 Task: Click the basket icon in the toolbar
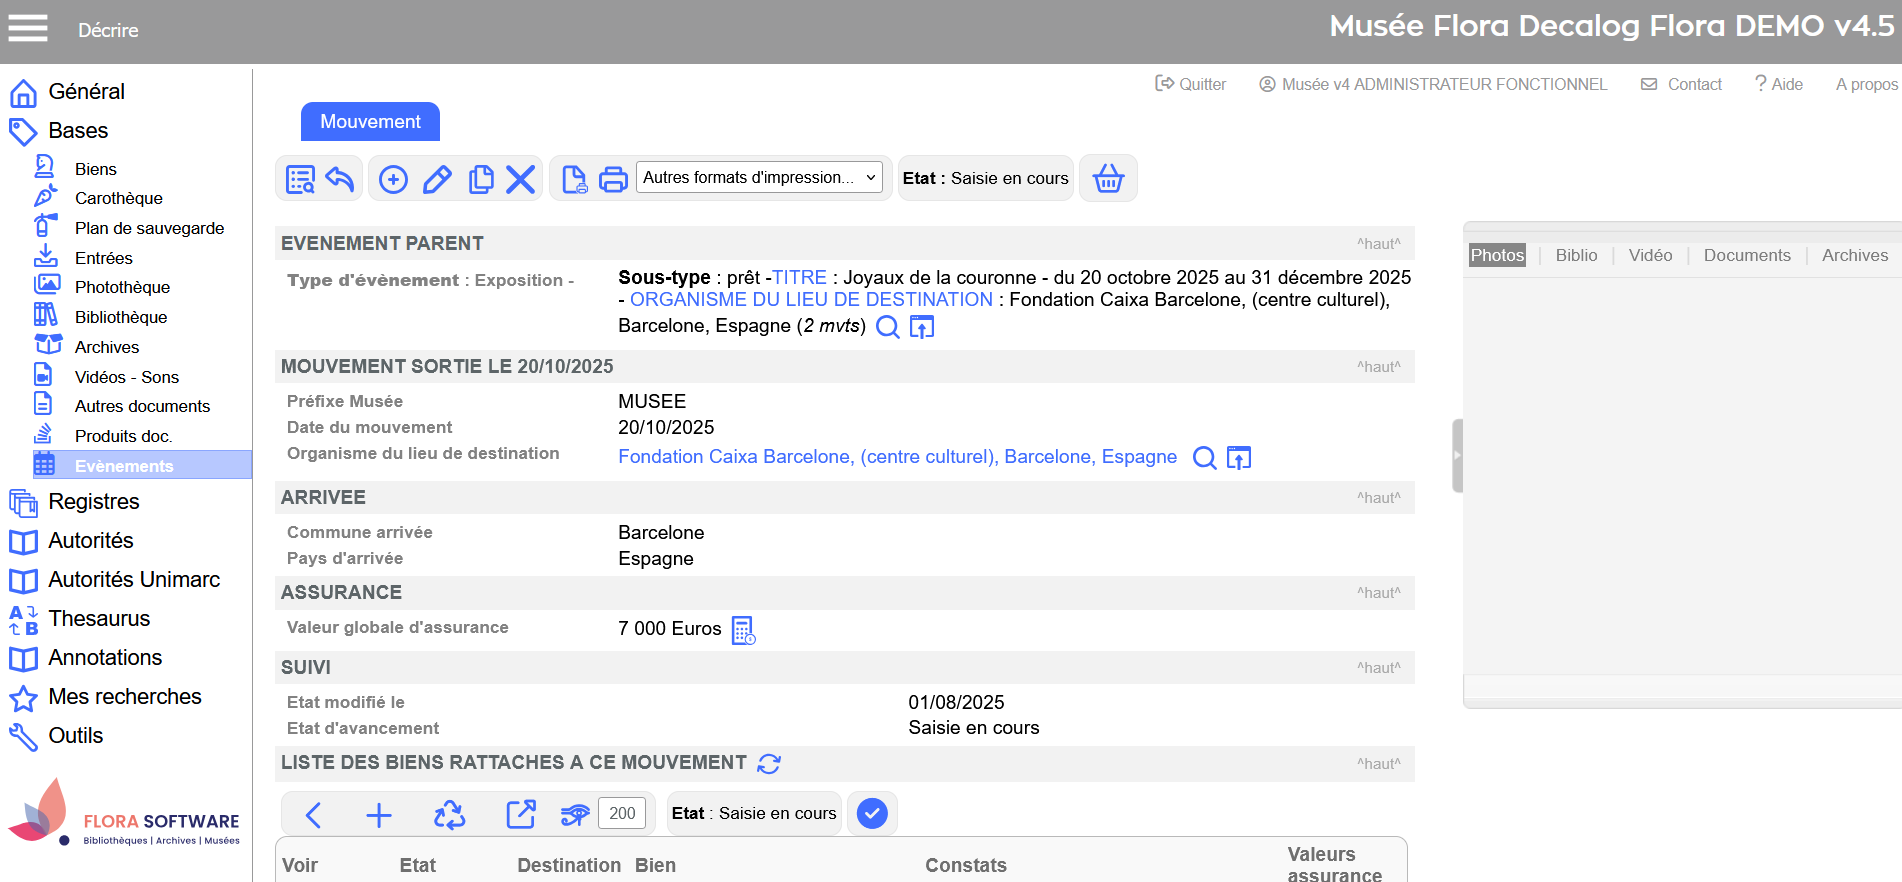pyautogui.click(x=1108, y=179)
